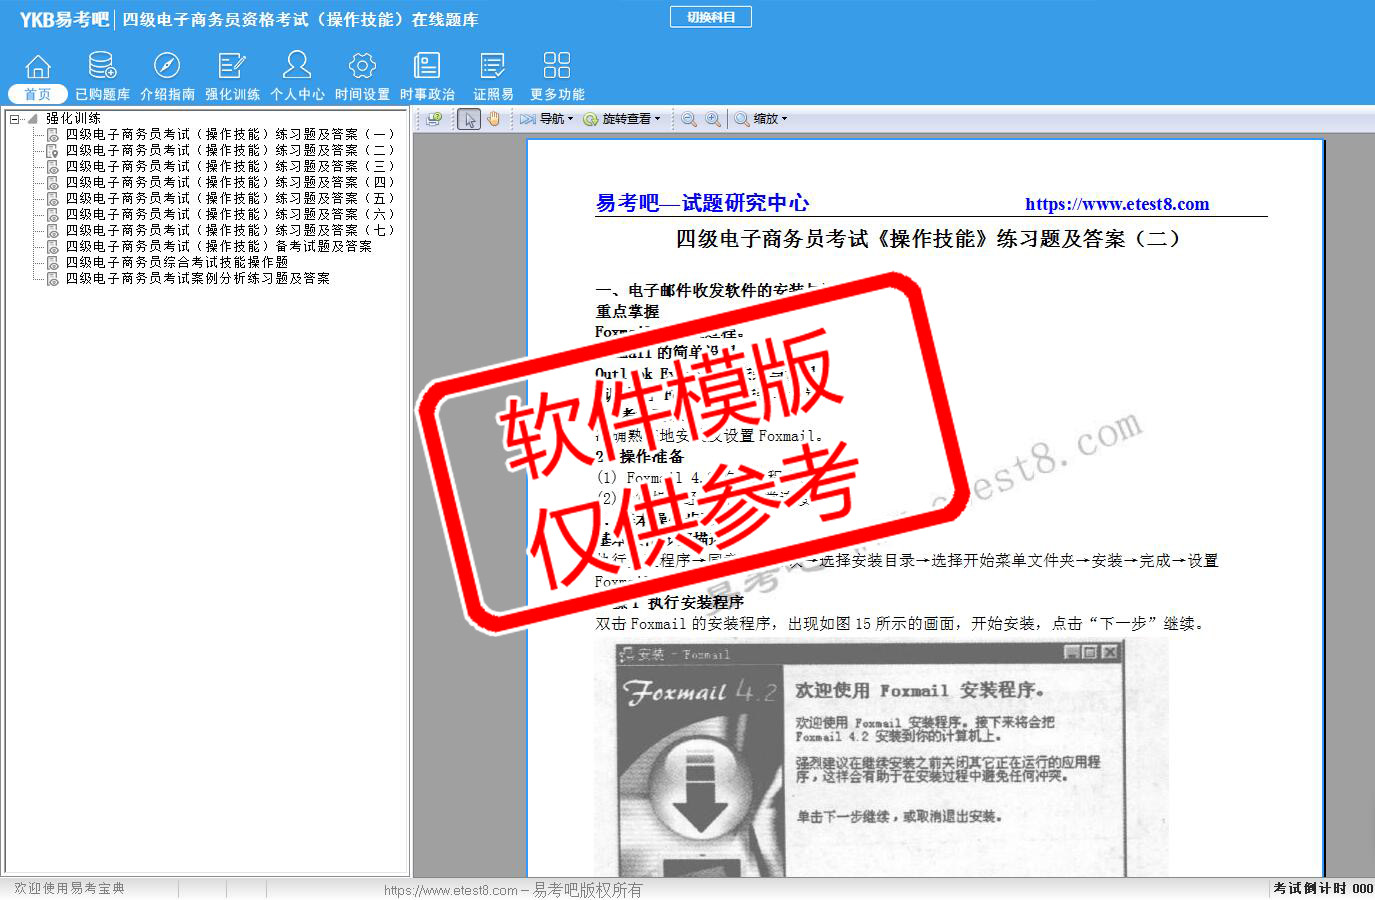This screenshot has width=1375, height=900.
Task: Select tree item 练习题及答案（七）
Action: (x=230, y=230)
